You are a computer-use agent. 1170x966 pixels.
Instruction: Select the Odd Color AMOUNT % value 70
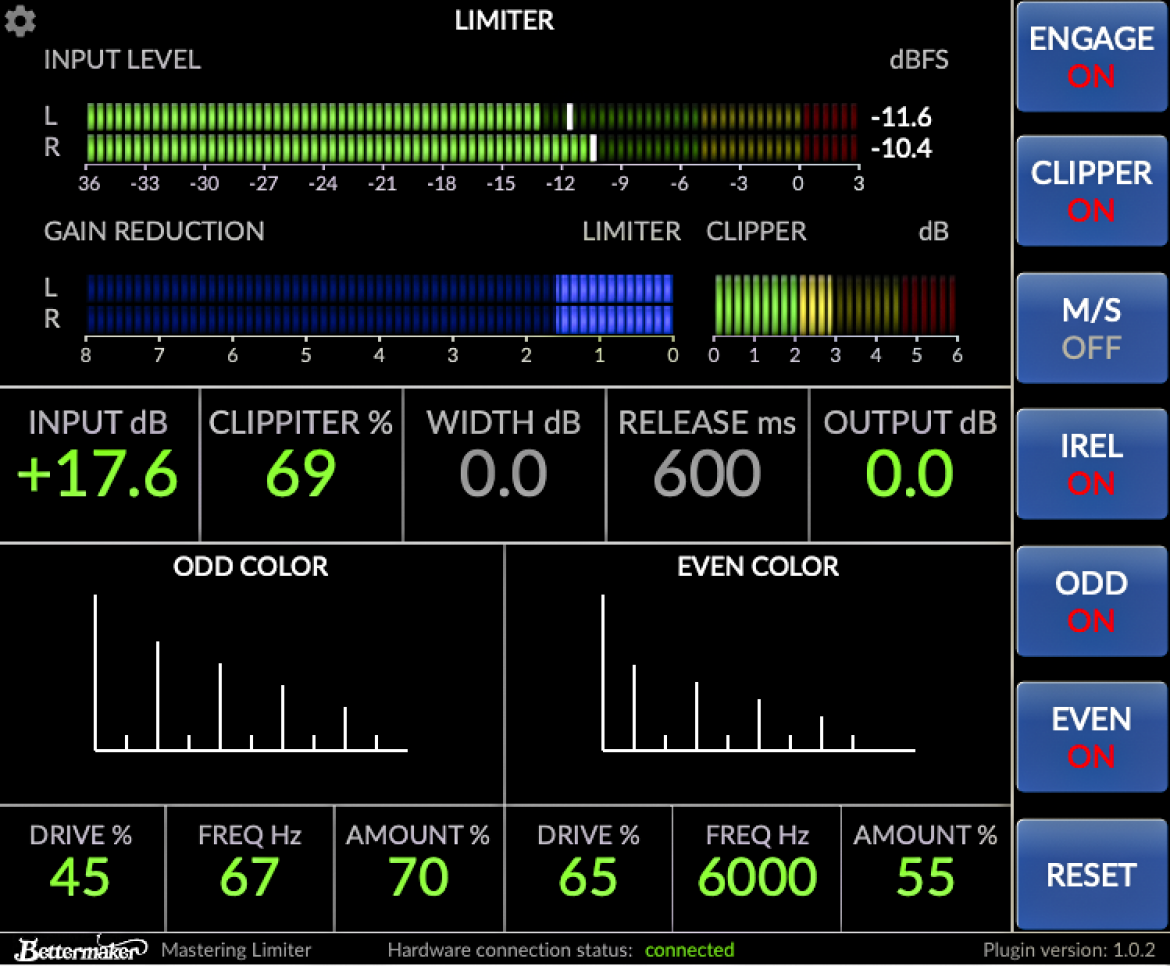pyautogui.click(x=418, y=877)
